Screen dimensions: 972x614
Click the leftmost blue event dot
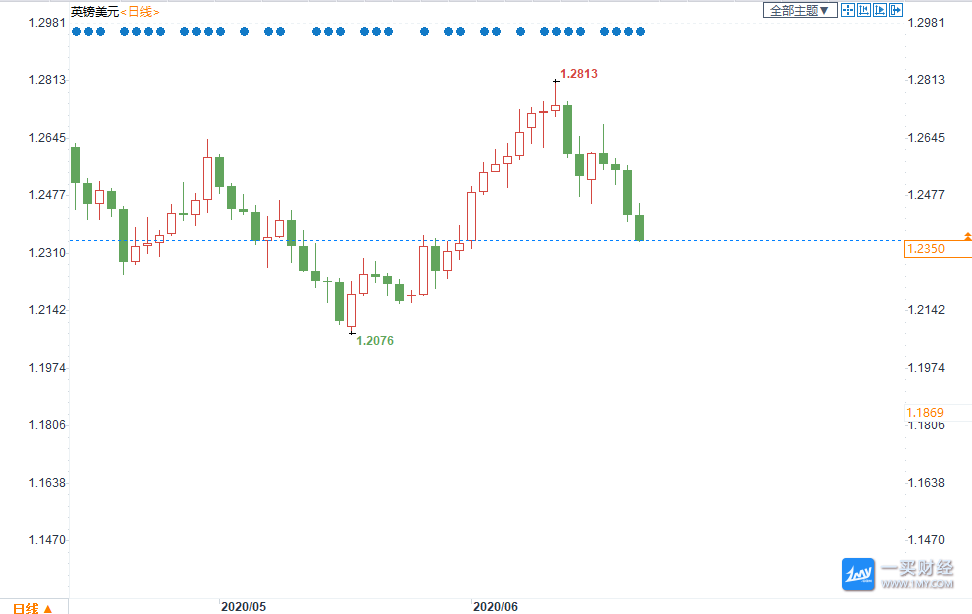tap(76, 32)
